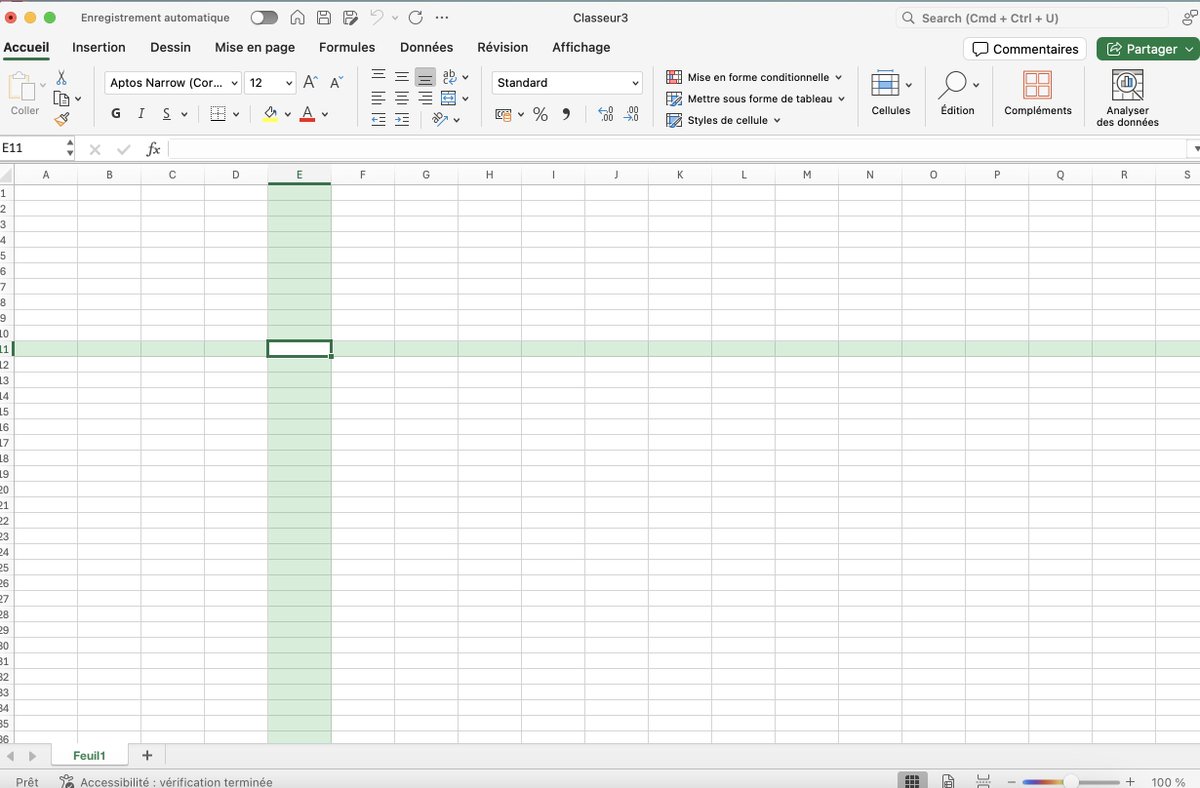Align text to middle vertically icon

coord(401,77)
